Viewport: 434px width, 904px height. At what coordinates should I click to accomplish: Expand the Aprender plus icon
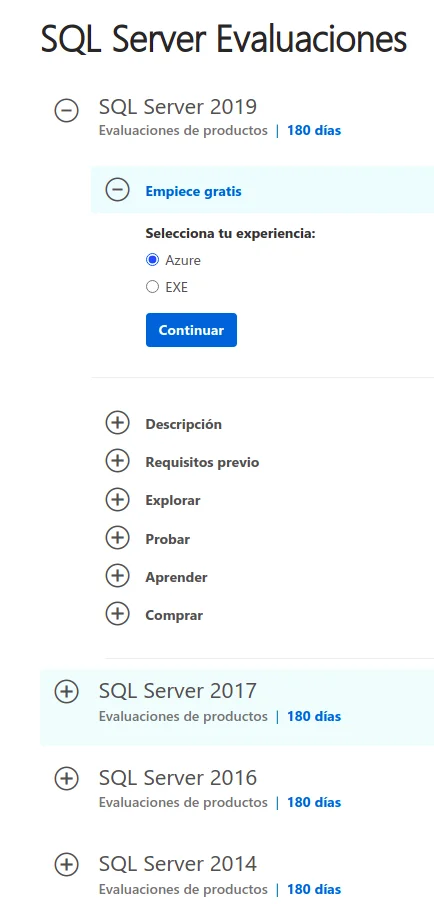117,577
